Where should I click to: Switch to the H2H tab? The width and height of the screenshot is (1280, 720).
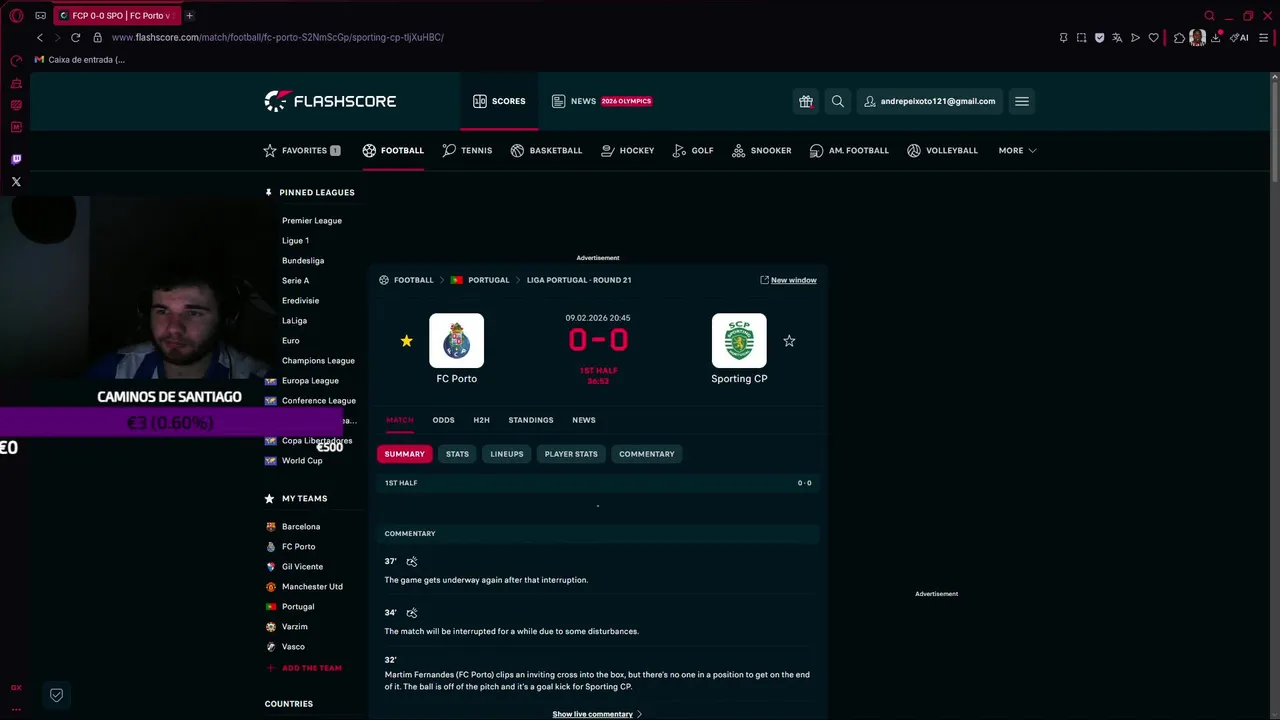pos(481,420)
